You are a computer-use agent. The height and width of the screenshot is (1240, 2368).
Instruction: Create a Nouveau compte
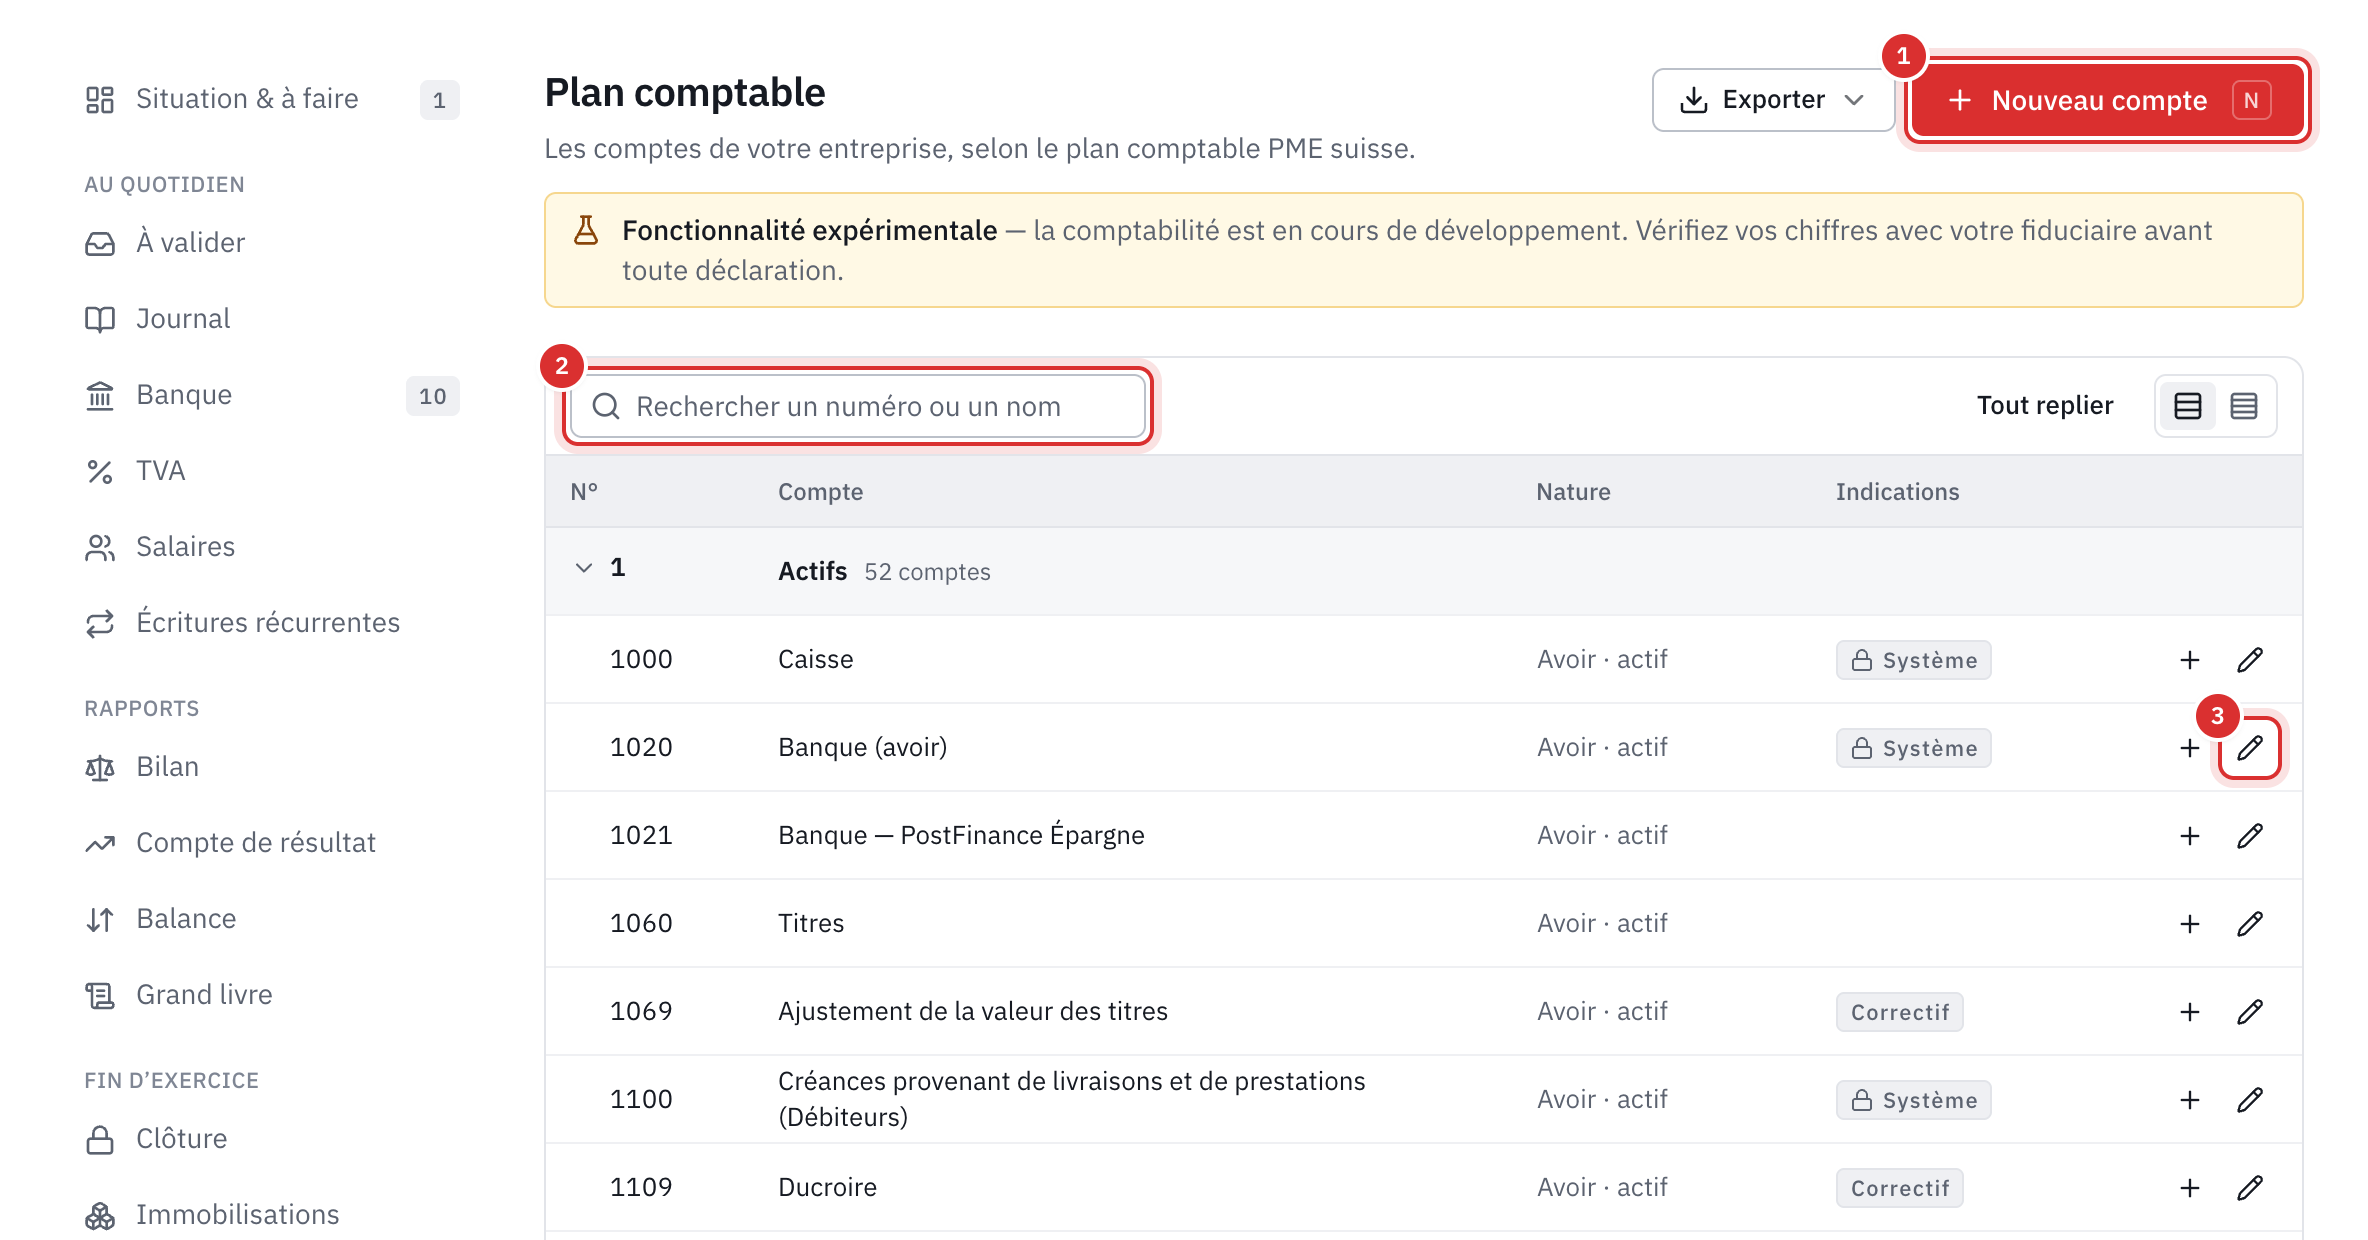2108,100
